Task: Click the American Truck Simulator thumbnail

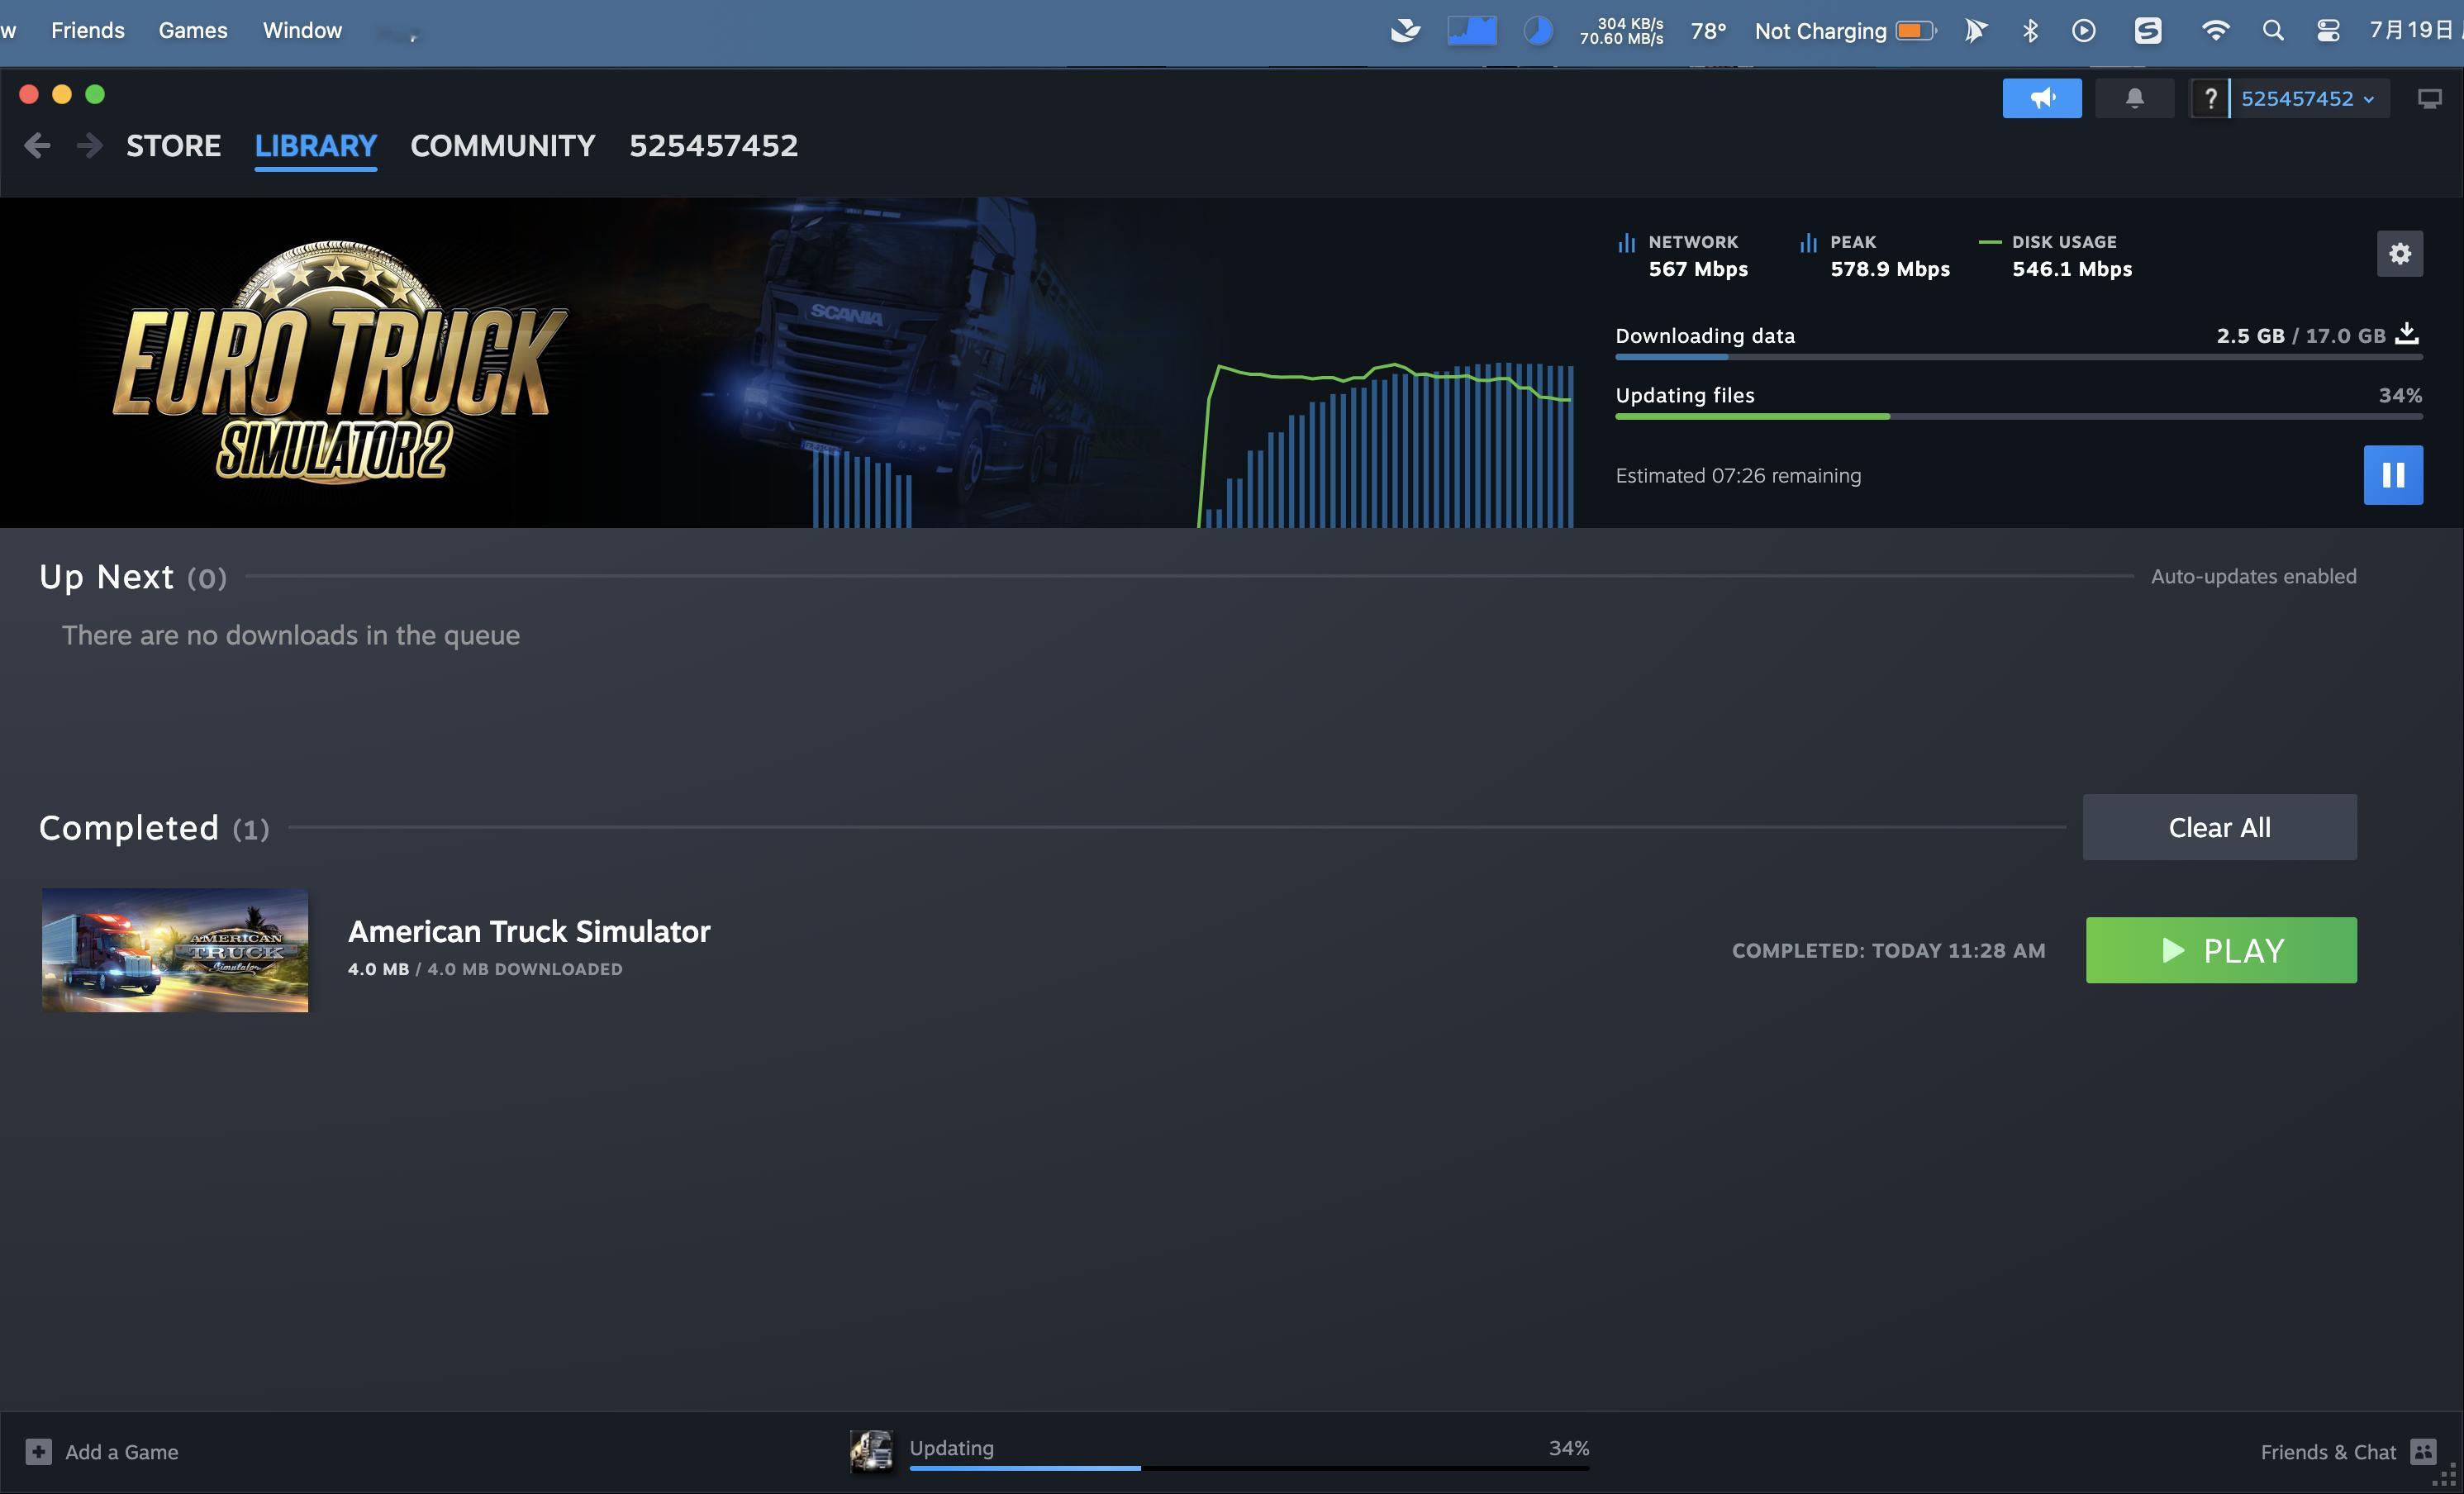Action: pos(175,950)
